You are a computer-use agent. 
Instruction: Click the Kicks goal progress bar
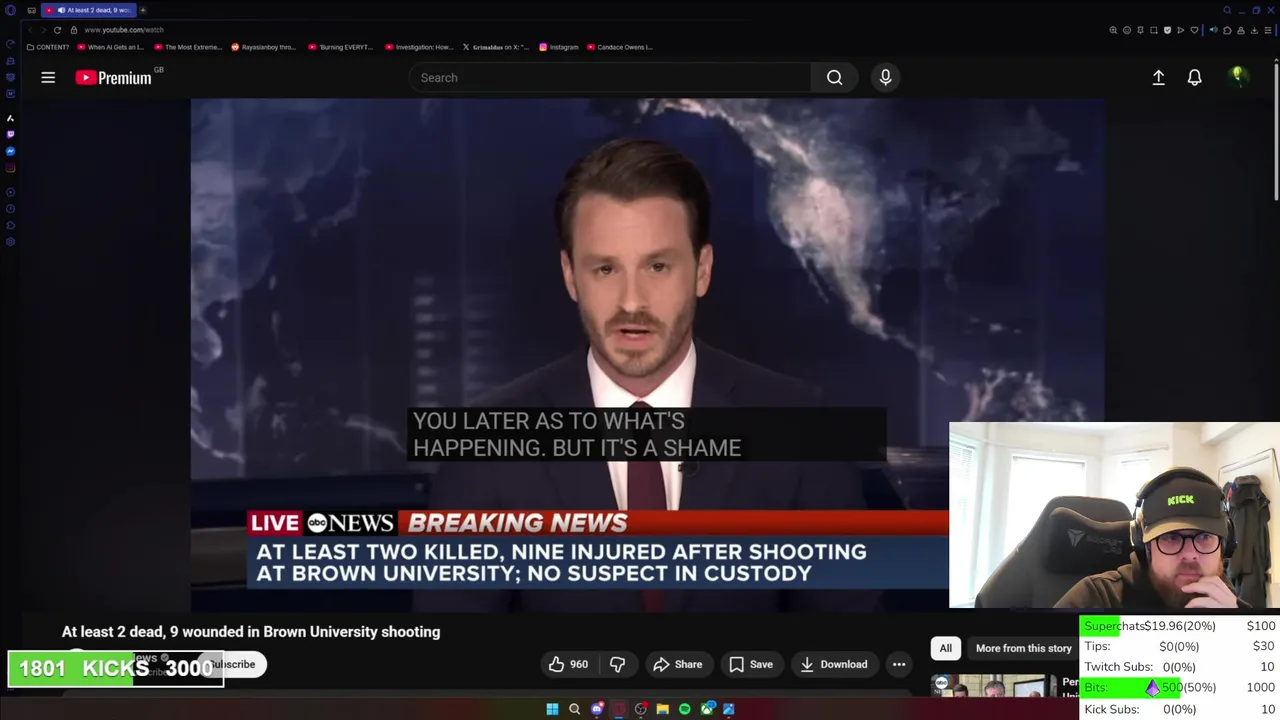[116, 669]
